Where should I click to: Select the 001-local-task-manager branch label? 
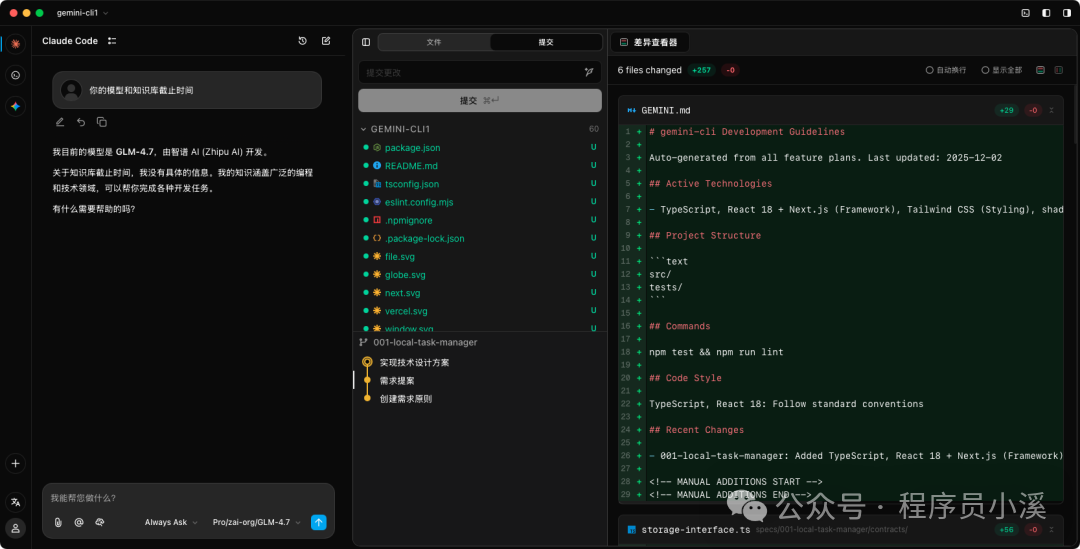(425, 342)
